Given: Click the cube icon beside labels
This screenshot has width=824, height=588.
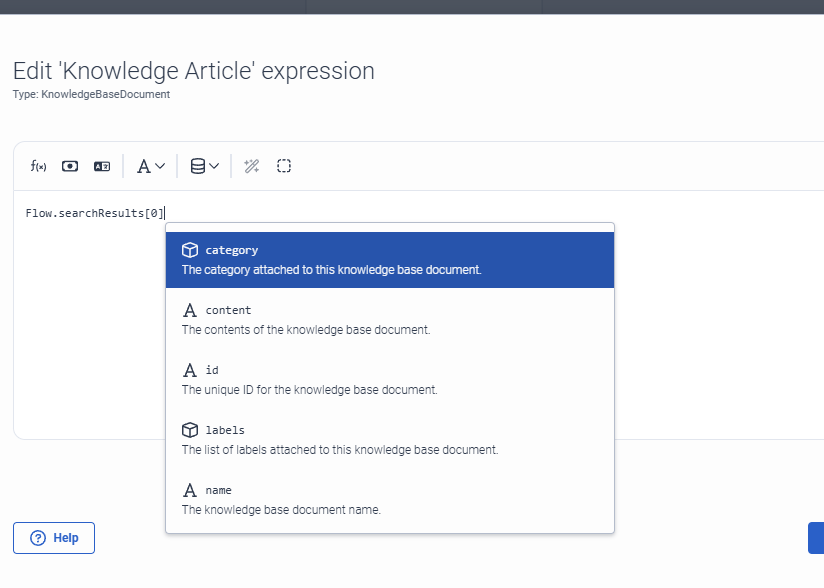Looking at the screenshot, I should 190,430.
